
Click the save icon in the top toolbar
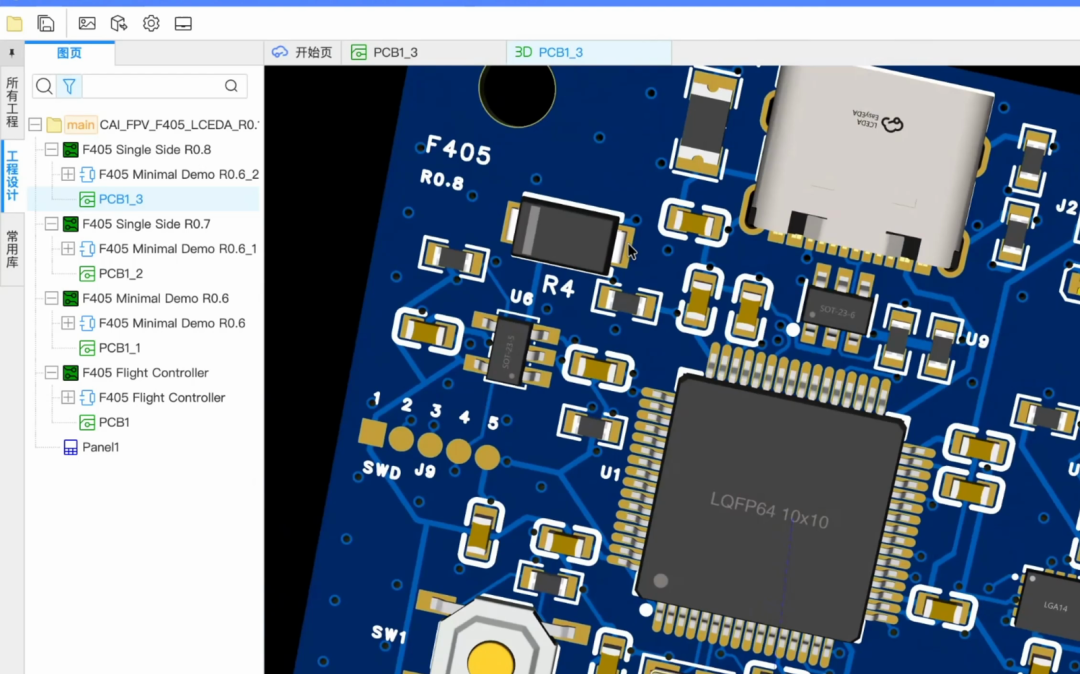pyautogui.click(x=45, y=24)
